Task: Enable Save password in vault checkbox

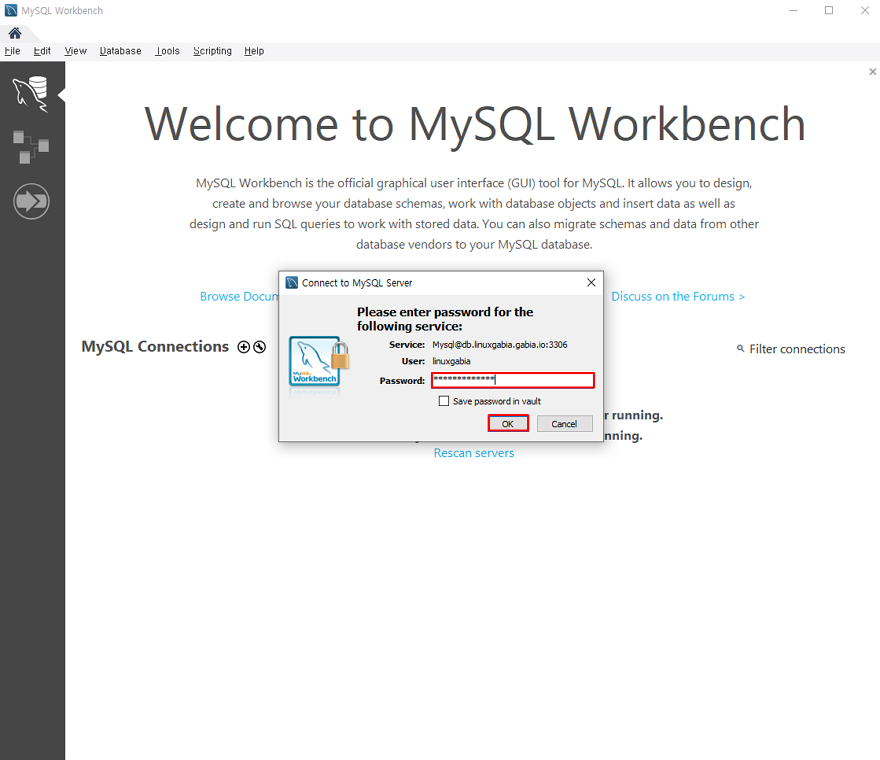Action: point(444,401)
